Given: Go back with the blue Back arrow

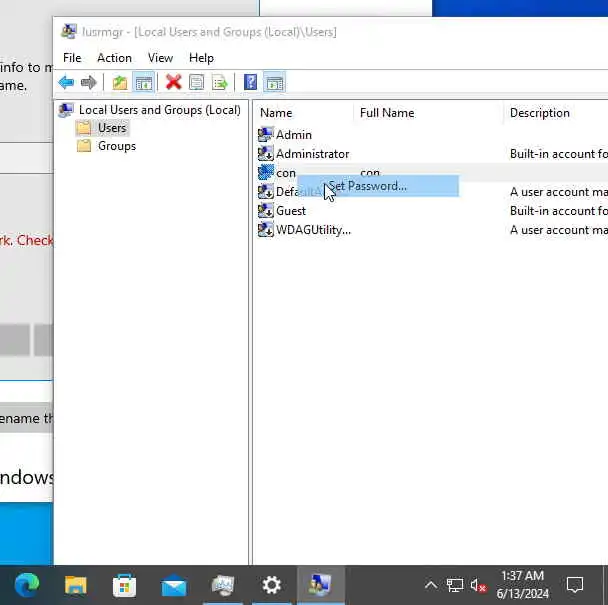Looking at the screenshot, I should click(x=66, y=83).
